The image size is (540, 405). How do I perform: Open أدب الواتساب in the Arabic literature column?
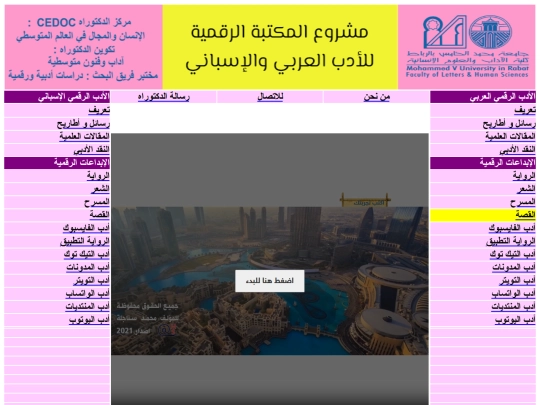513,293
